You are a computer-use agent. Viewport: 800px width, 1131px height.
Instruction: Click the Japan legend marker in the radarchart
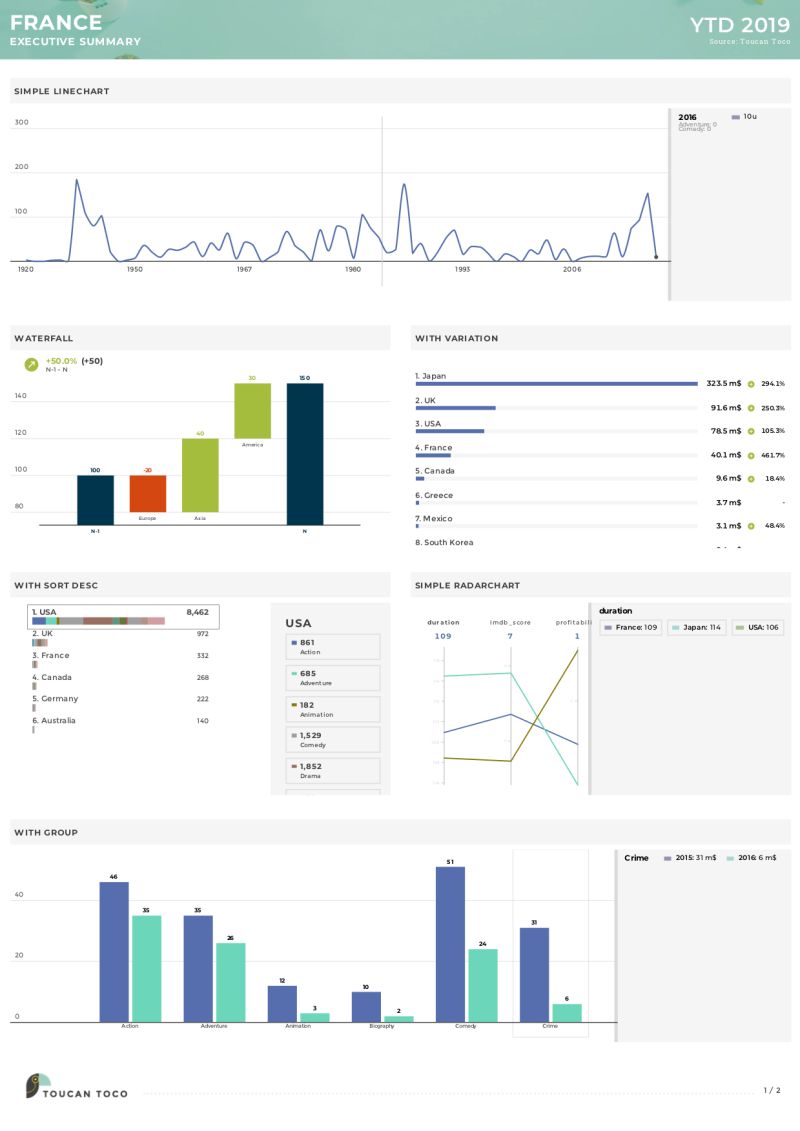tap(674, 626)
